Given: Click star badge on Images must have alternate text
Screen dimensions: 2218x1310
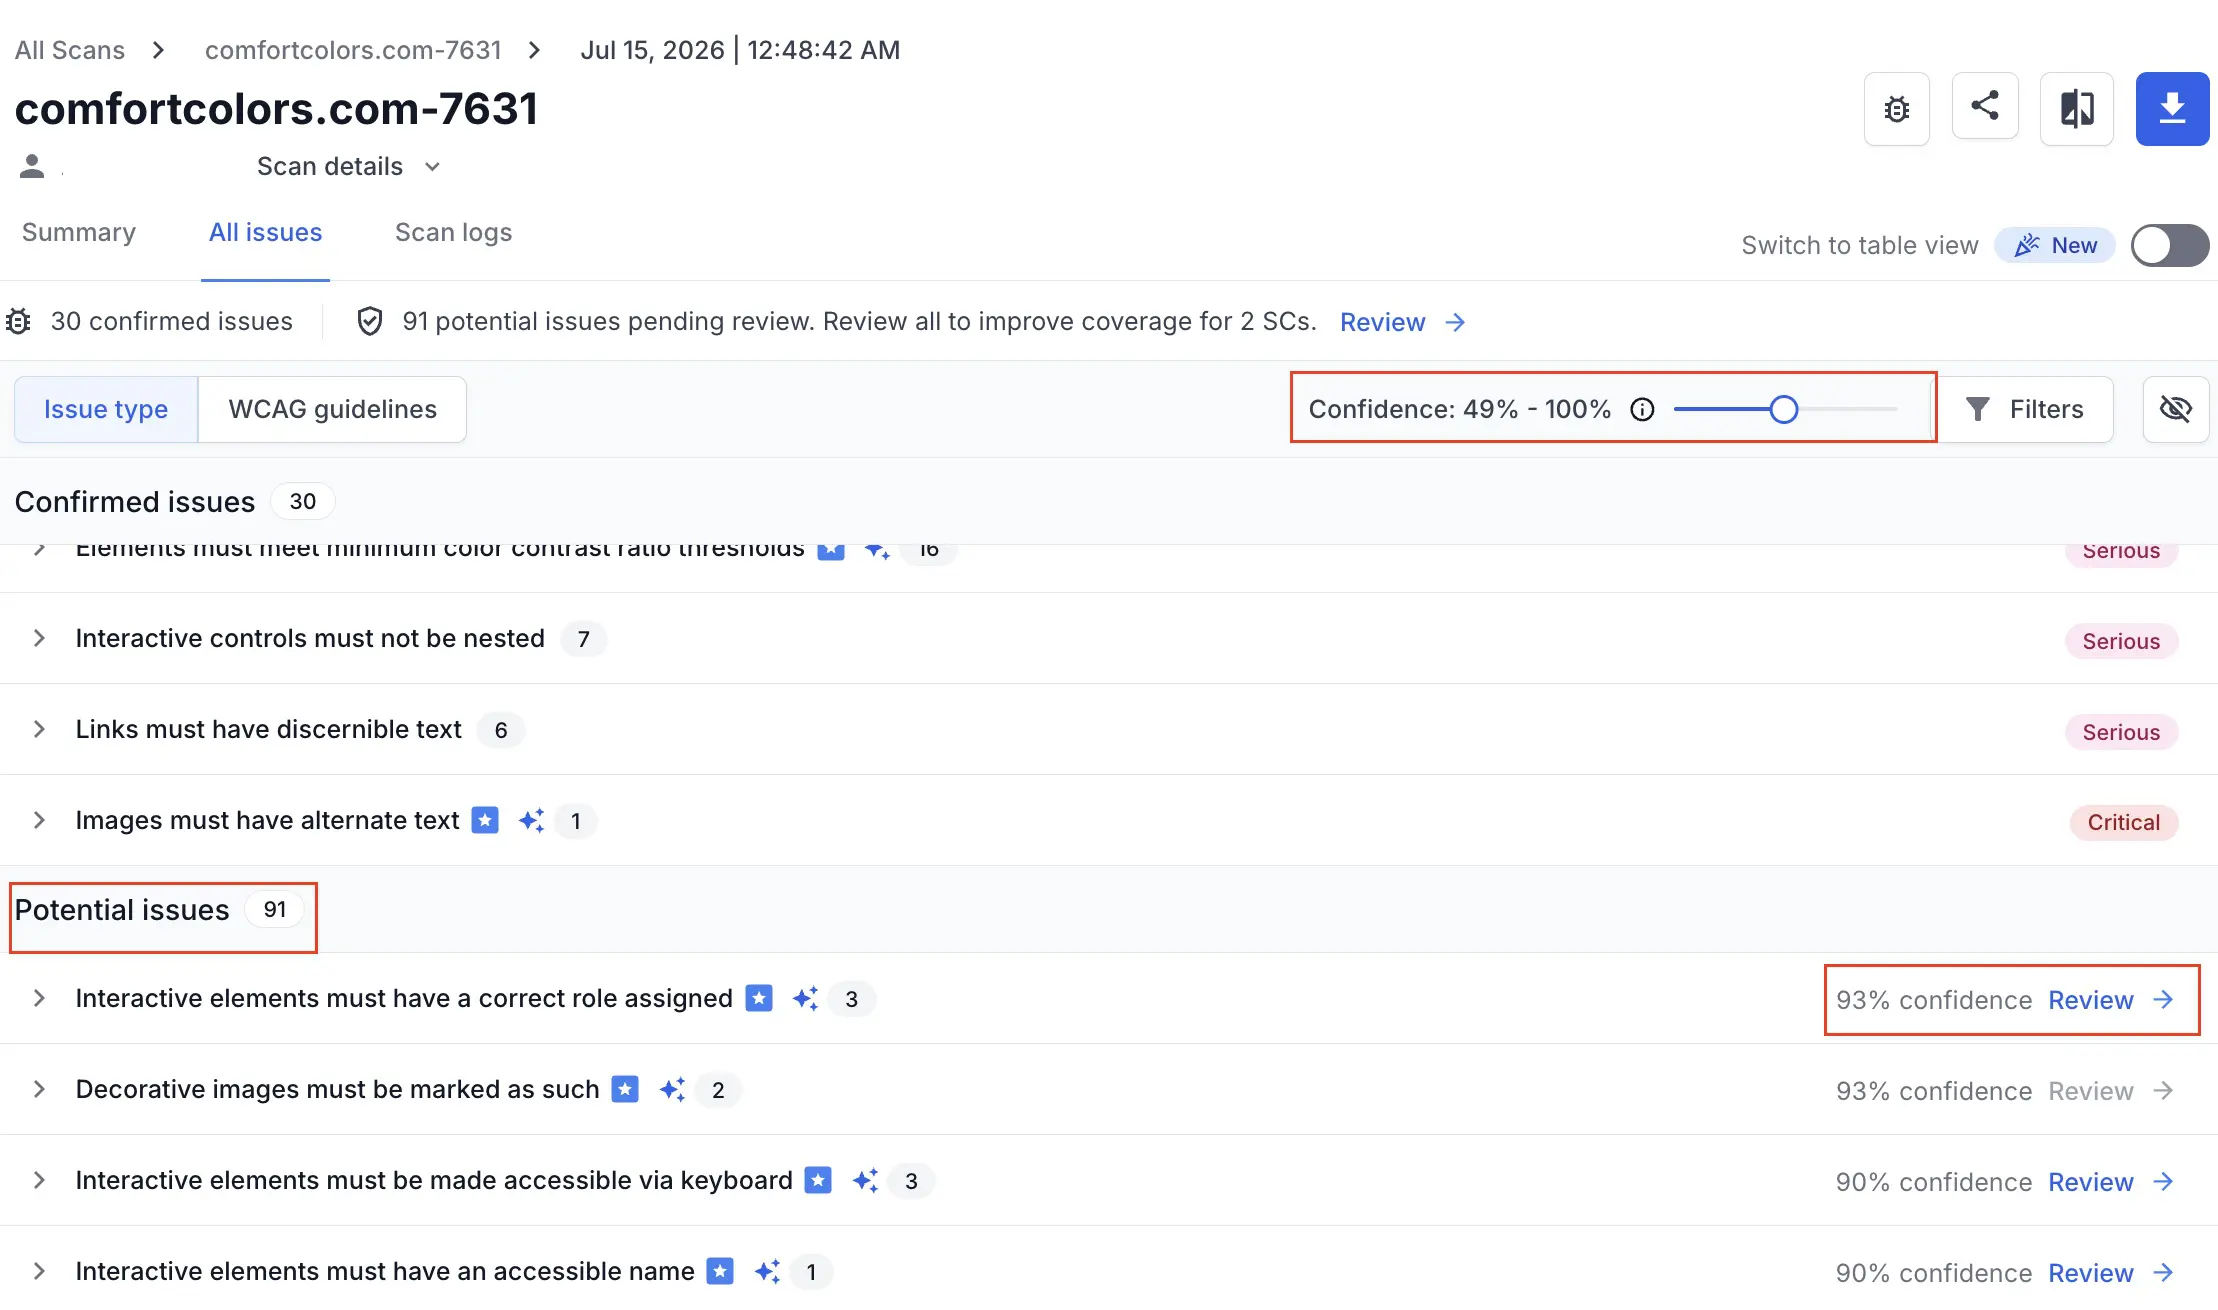Looking at the screenshot, I should tap(485, 820).
